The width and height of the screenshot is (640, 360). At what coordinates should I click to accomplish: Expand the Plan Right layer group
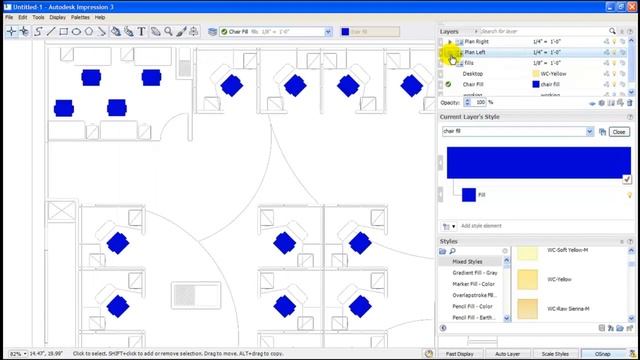click(450, 42)
